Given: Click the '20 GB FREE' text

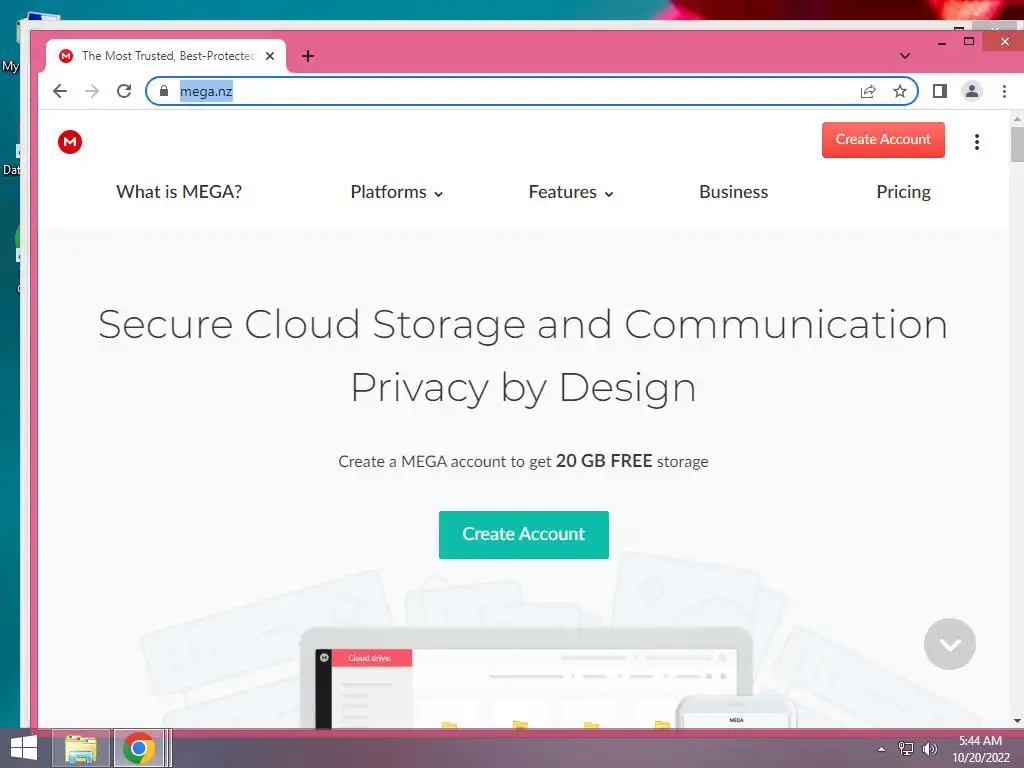Looking at the screenshot, I should coord(604,461).
